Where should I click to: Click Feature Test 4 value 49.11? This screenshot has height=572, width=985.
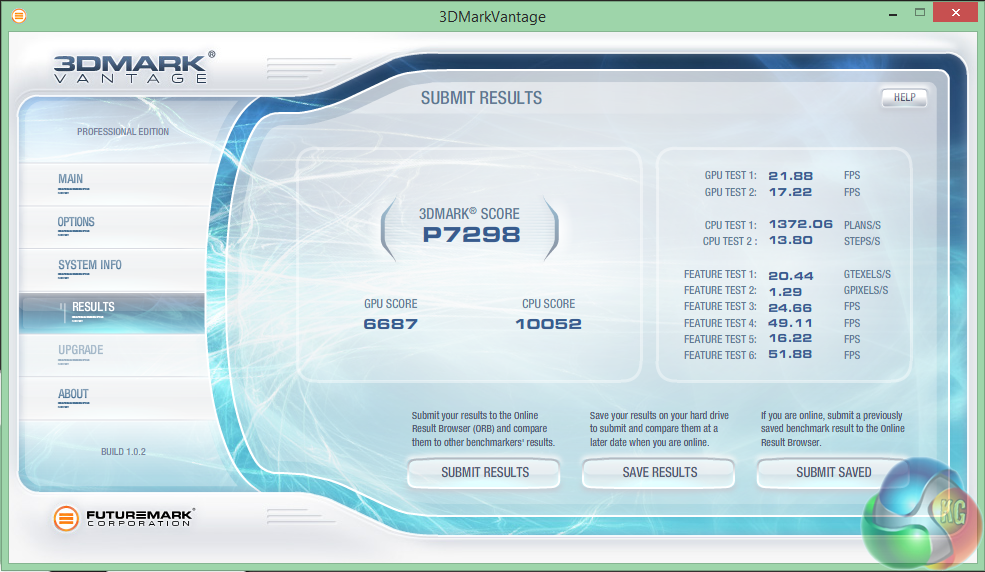pos(790,323)
